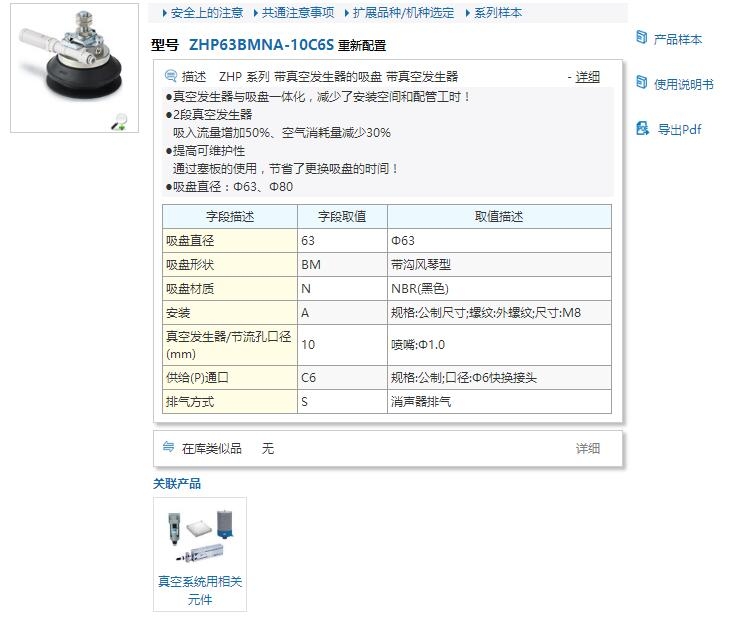Click the 真空发生器/节流孔口径 field cell
Image resolution: width=746 pixels, height=638 pixels.
[x=230, y=345]
